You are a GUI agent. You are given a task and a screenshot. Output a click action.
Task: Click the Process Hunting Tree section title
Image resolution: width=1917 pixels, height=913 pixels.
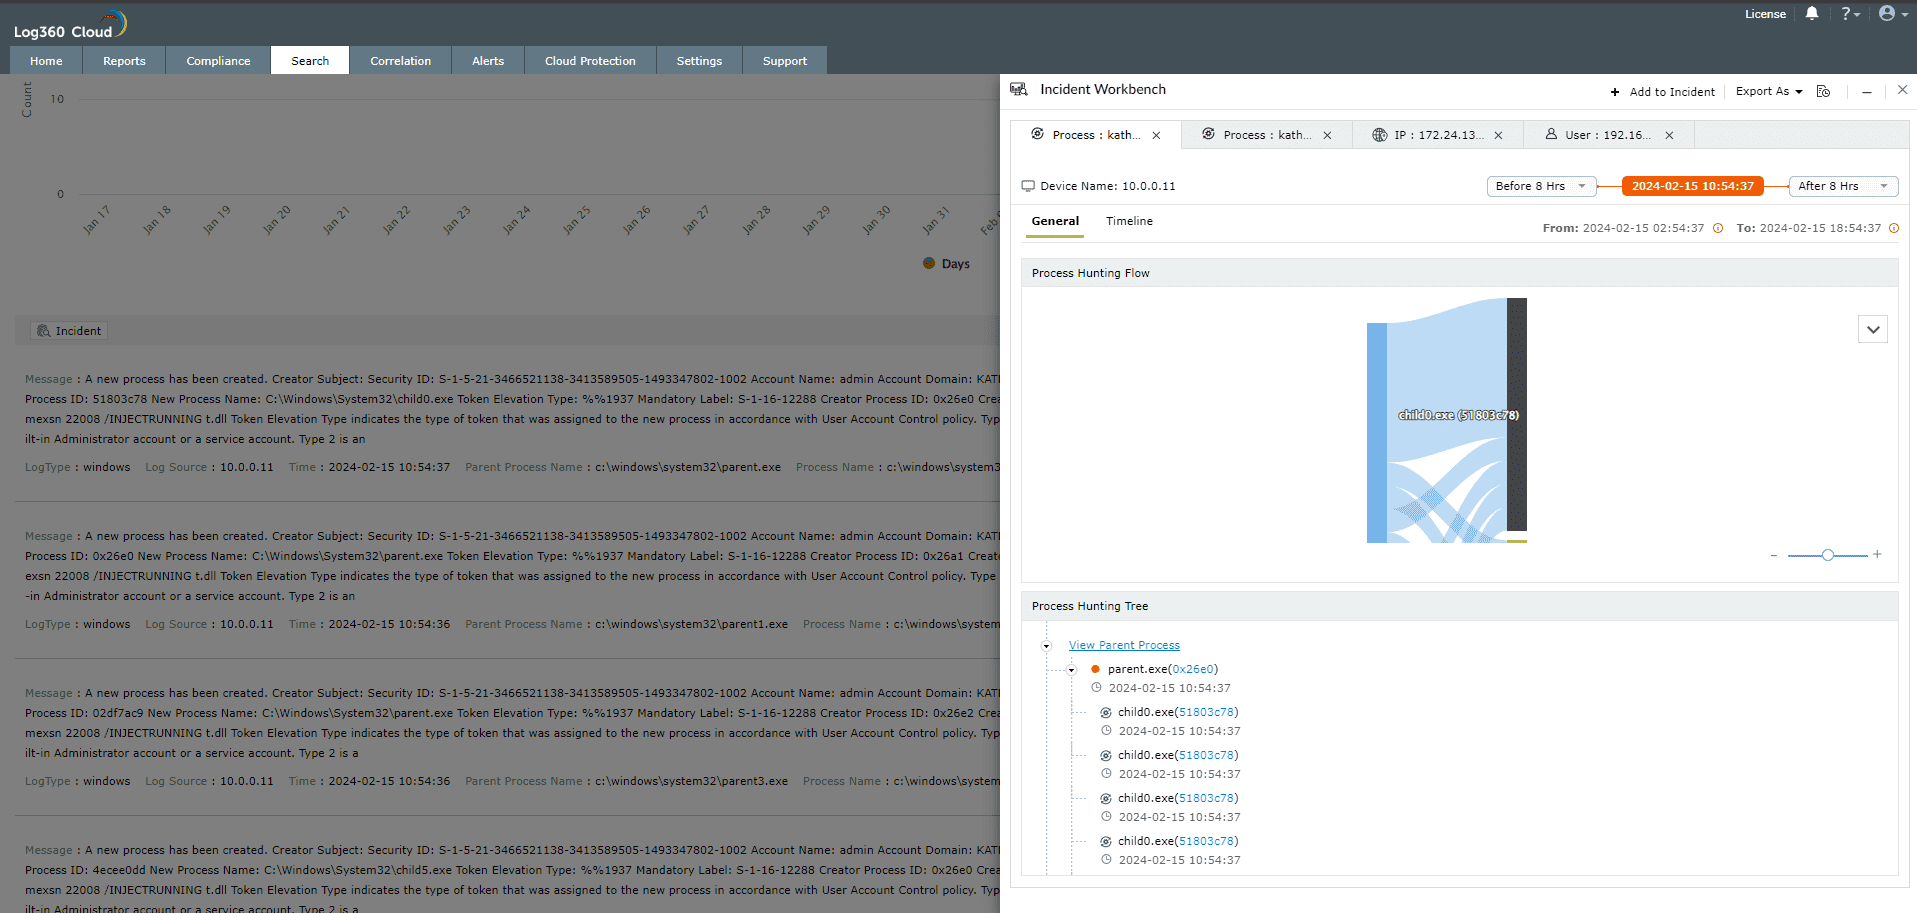(x=1090, y=606)
